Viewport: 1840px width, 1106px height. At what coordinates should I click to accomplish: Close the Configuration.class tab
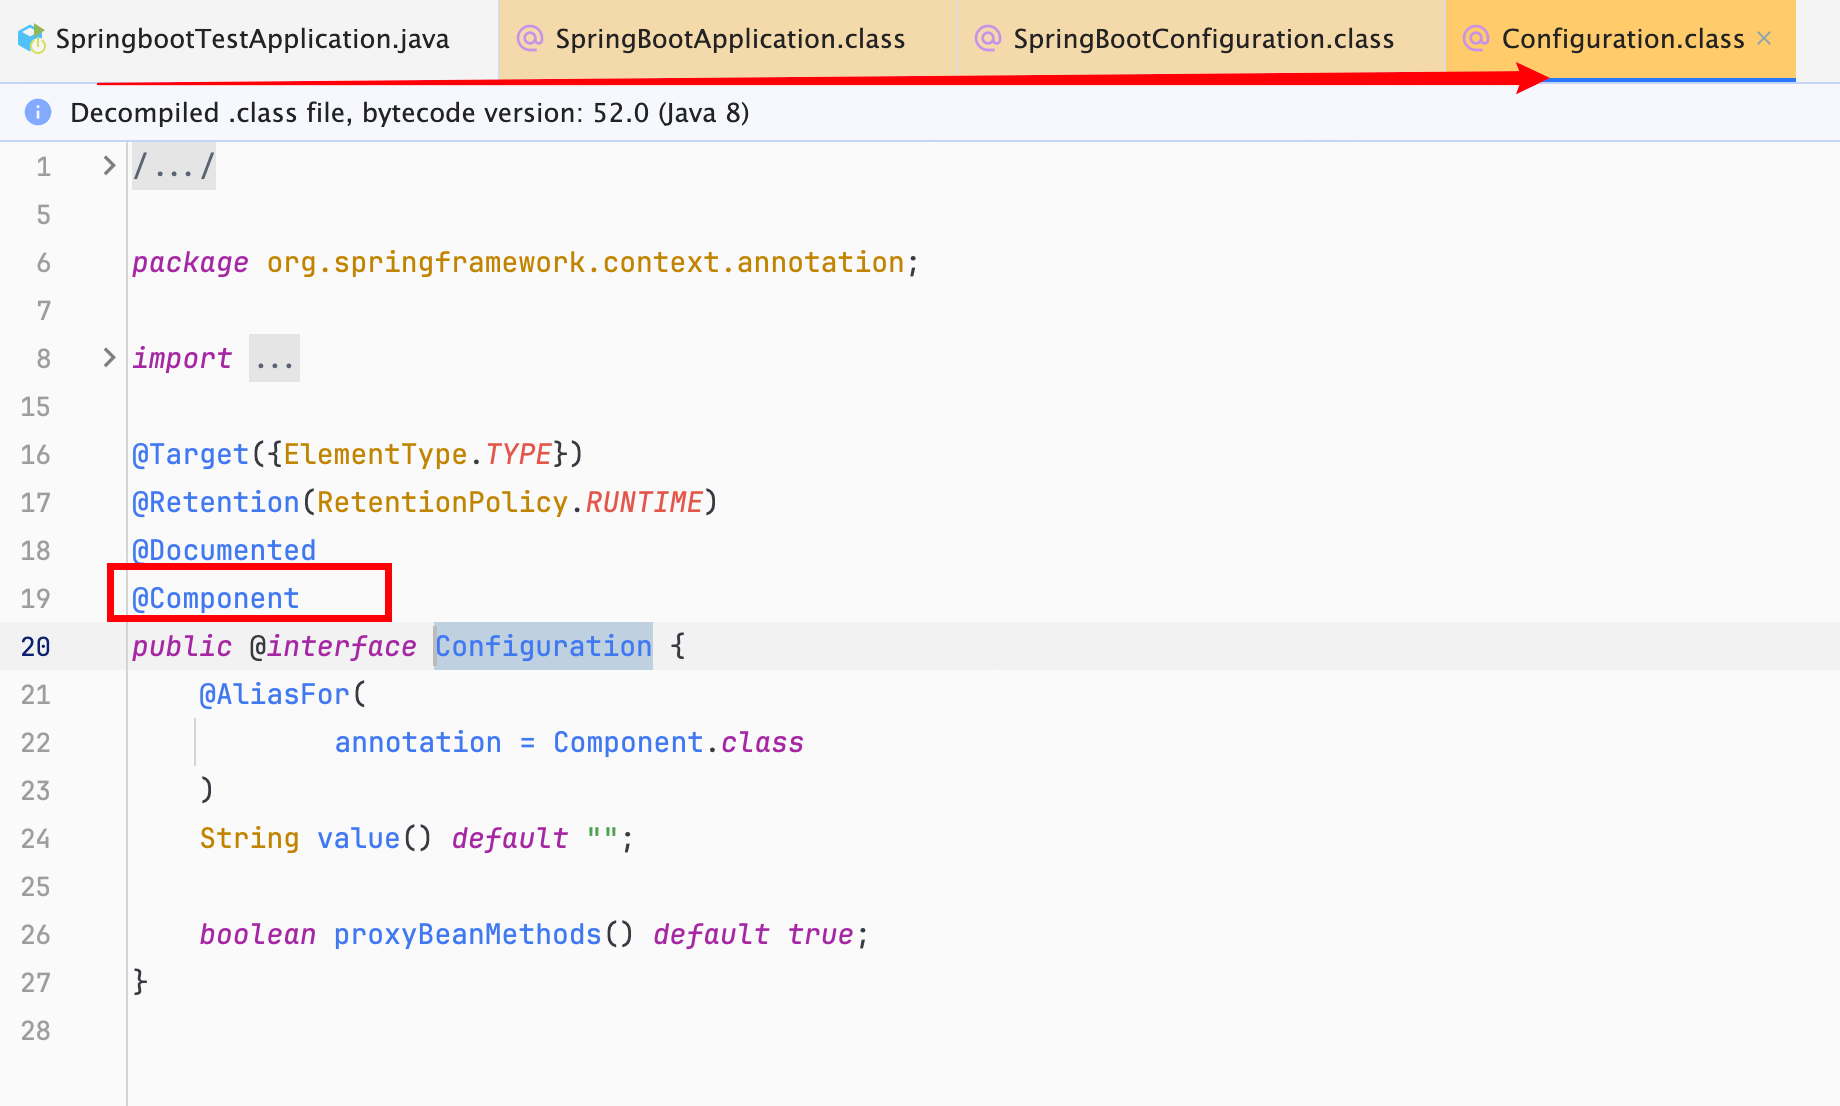tap(1764, 39)
